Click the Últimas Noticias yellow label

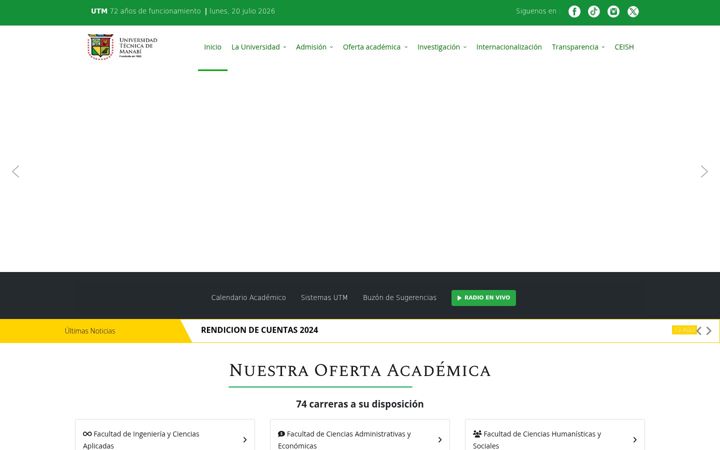tap(90, 331)
